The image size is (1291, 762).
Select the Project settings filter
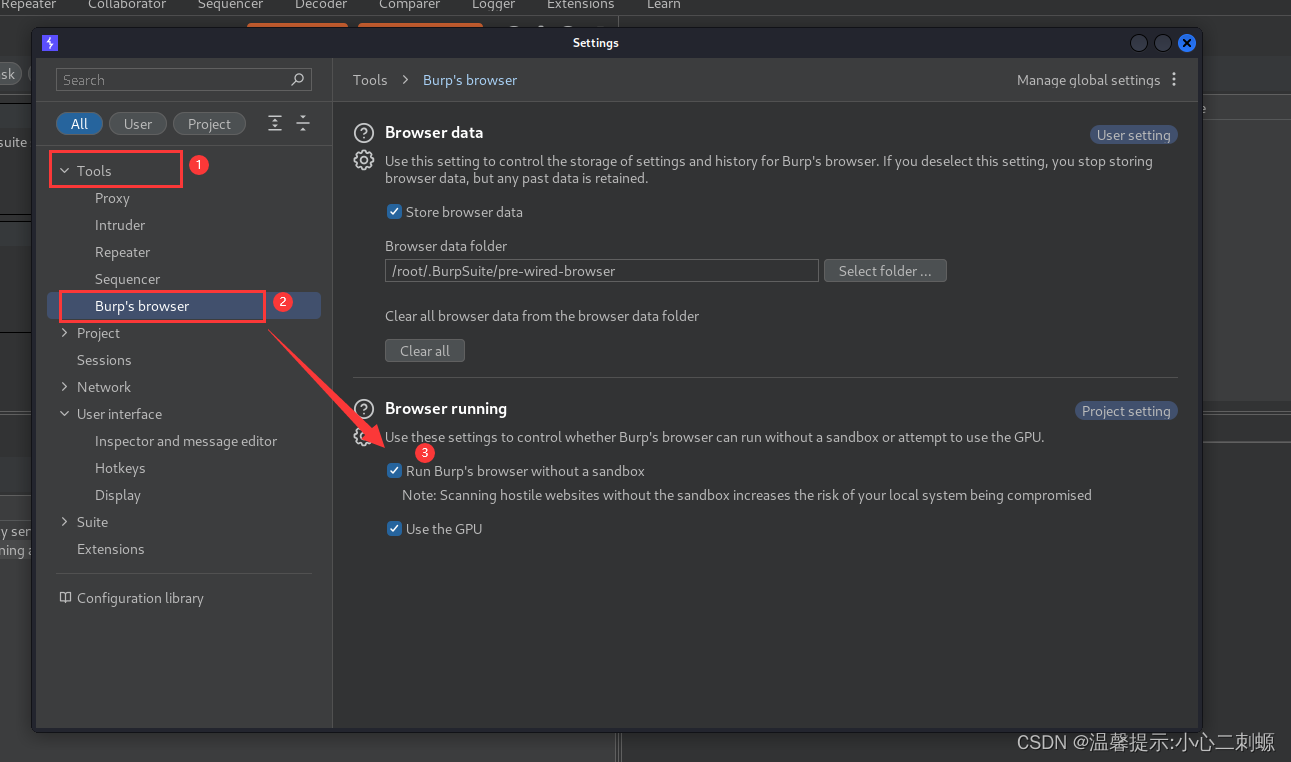coord(209,124)
